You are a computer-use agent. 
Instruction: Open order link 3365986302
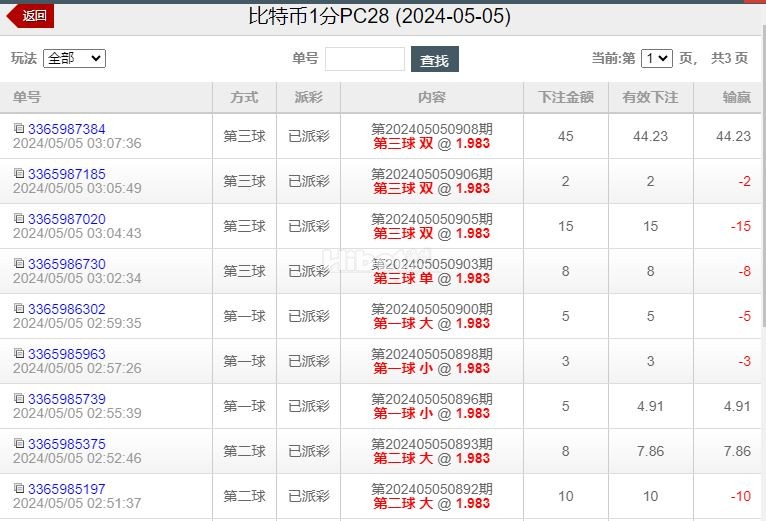tap(66, 309)
